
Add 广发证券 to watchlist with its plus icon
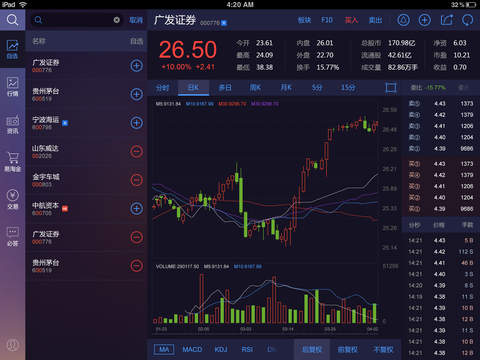click(136, 66)
